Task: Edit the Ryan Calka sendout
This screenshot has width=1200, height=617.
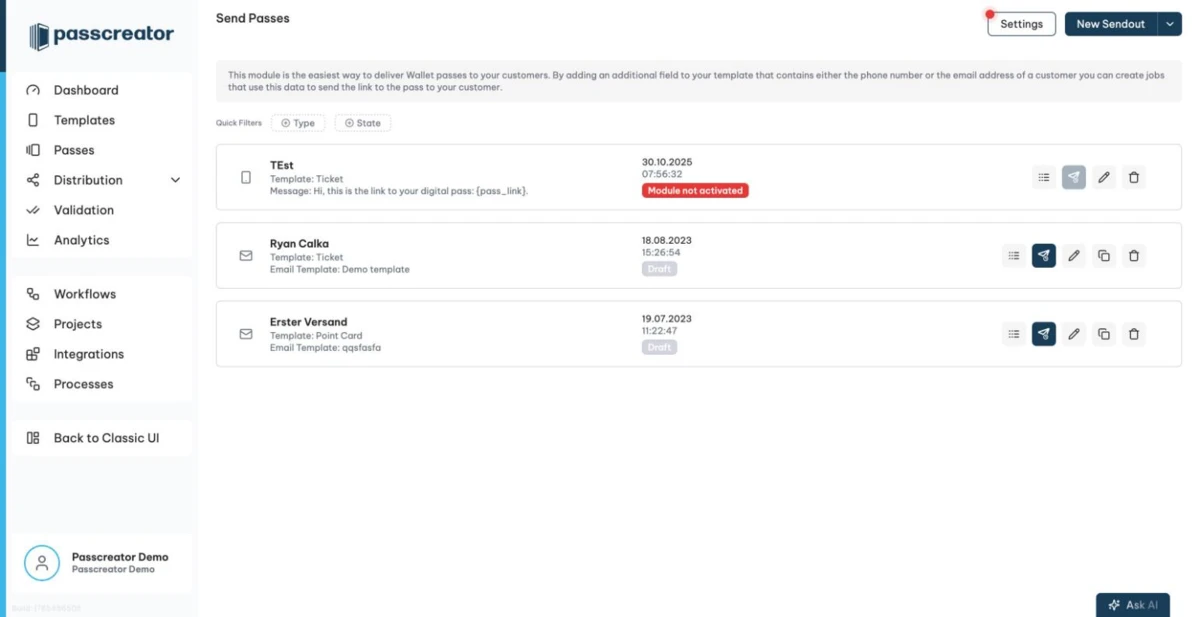Action: pyautogui.click(x=1074, y=255)
